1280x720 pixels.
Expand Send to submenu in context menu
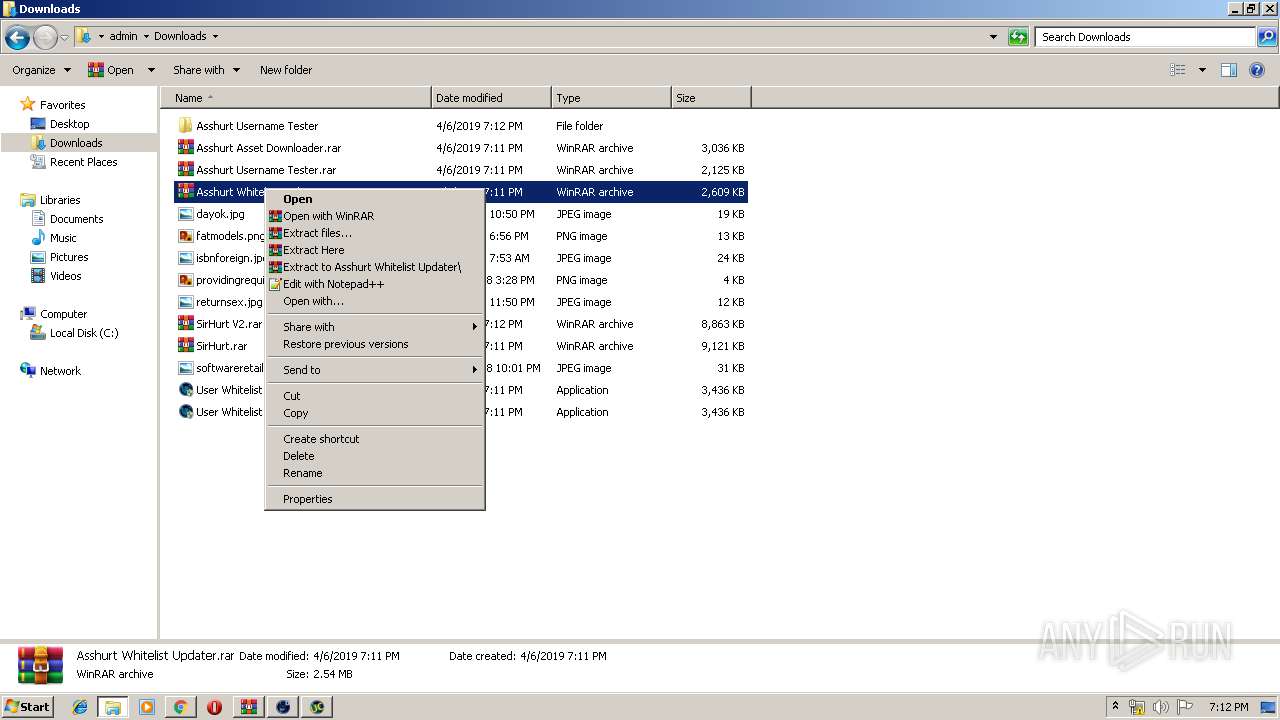click(x=375, y=370)
